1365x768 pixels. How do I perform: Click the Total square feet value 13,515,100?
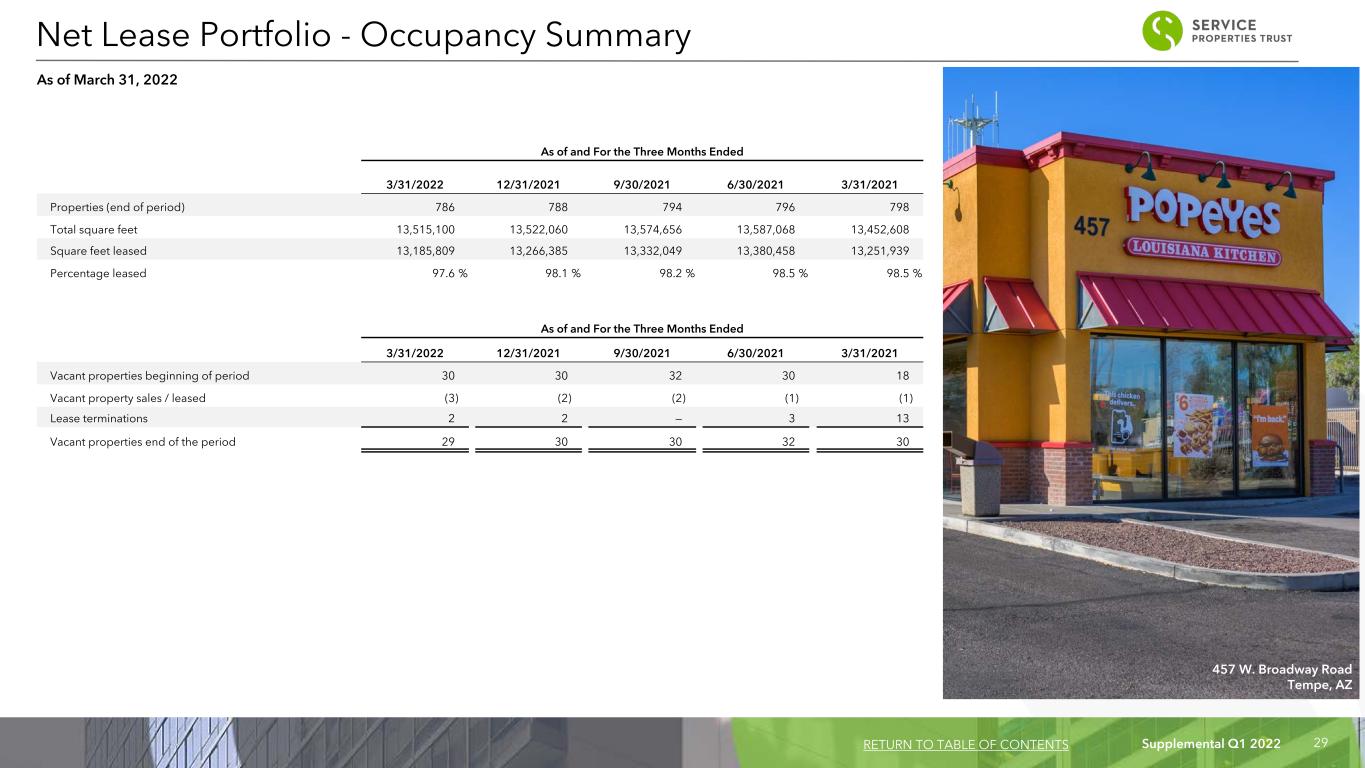click(426, 229)
